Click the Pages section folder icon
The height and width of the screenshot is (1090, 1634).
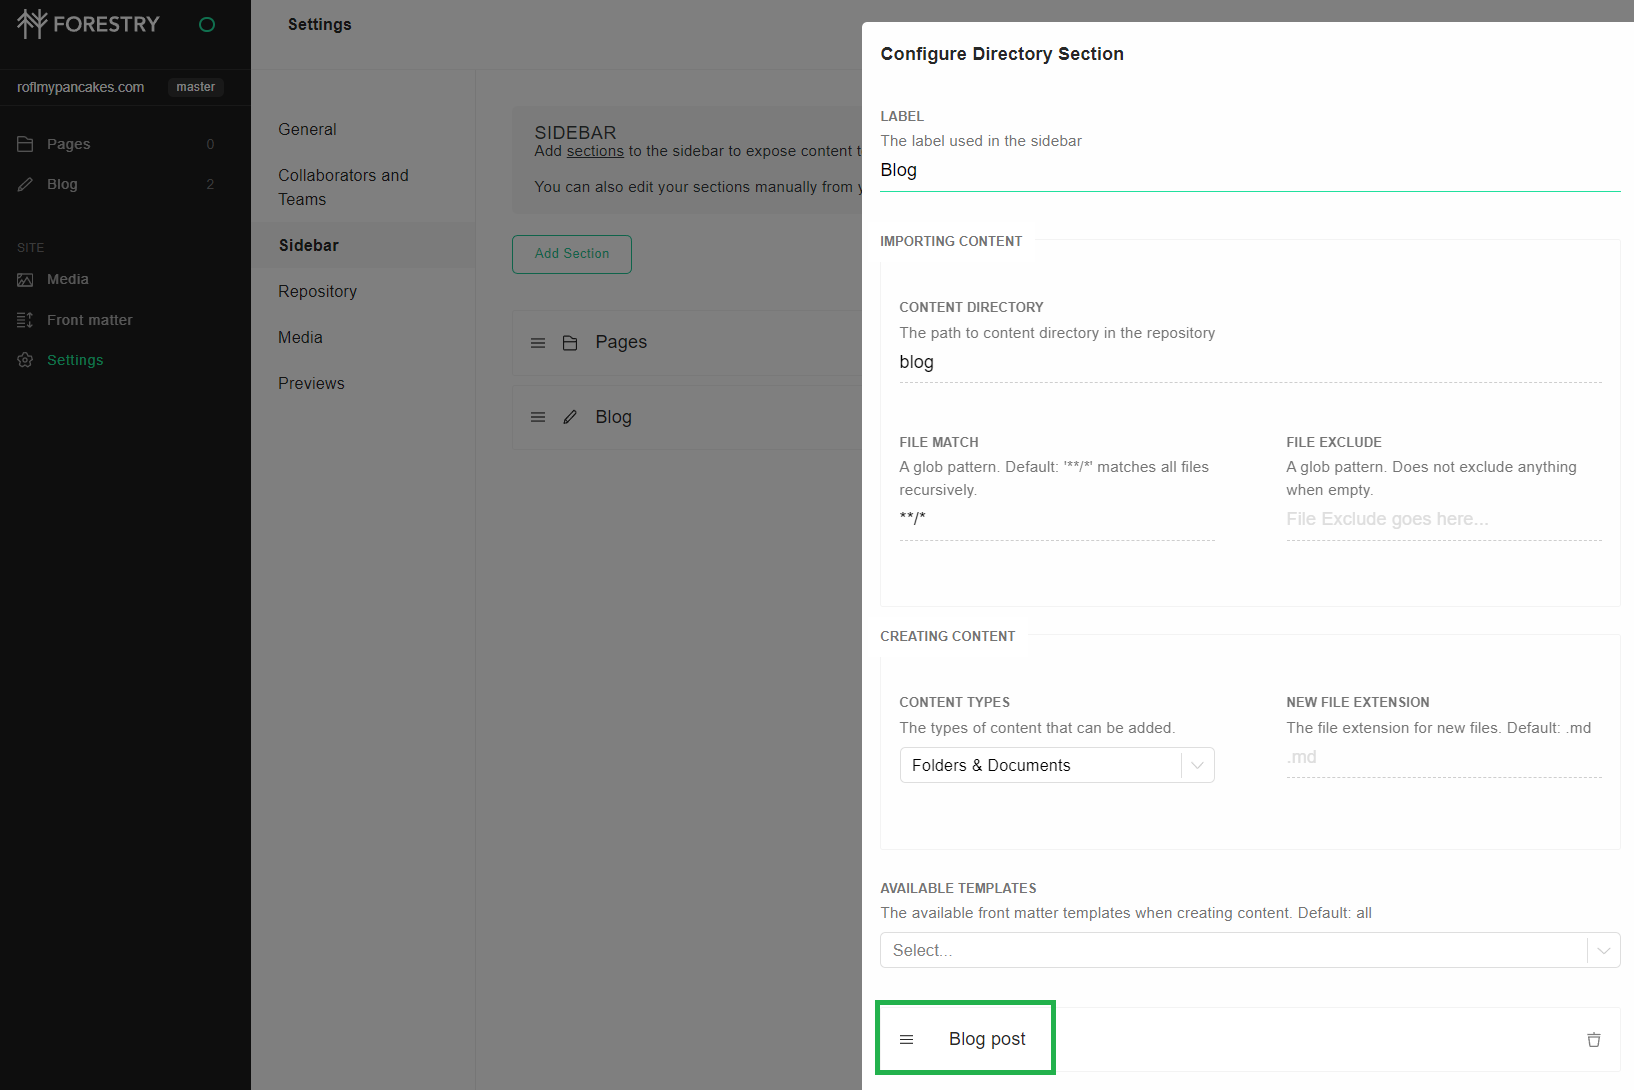(570, 343)
